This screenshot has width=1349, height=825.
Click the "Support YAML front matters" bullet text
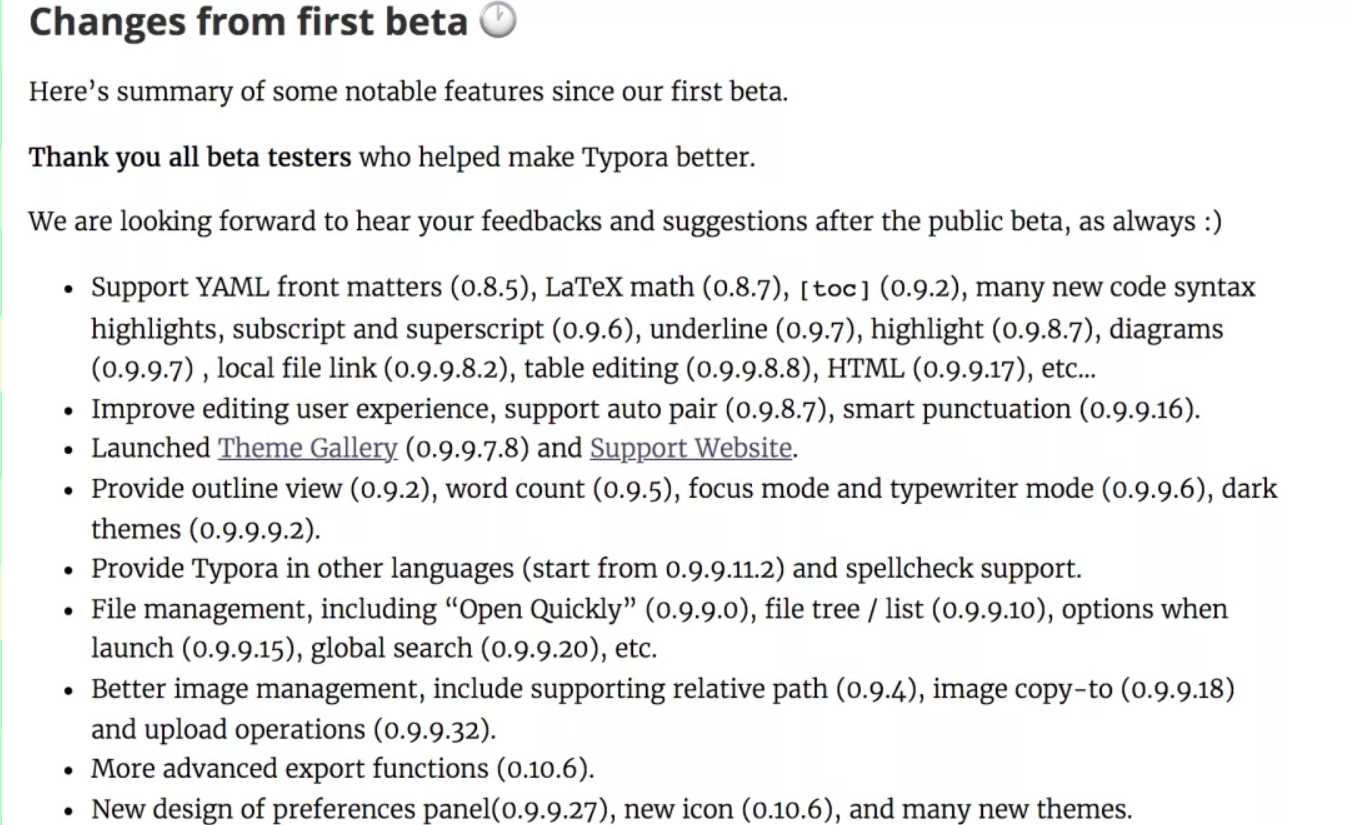pyautogui.click(x=673, y=328)
